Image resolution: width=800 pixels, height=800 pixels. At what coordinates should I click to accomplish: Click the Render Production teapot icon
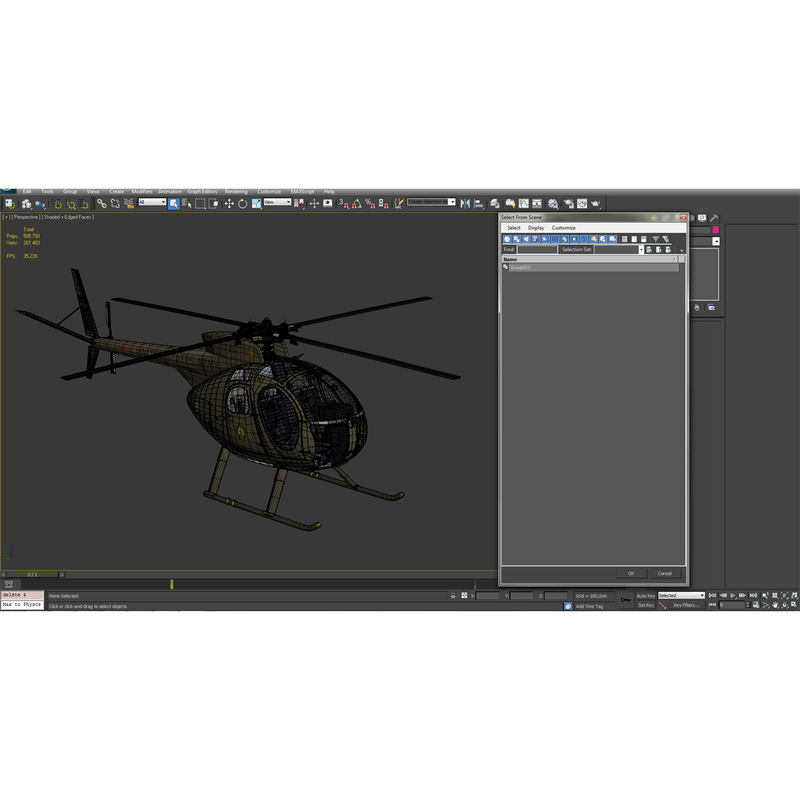tap(595, 202)
